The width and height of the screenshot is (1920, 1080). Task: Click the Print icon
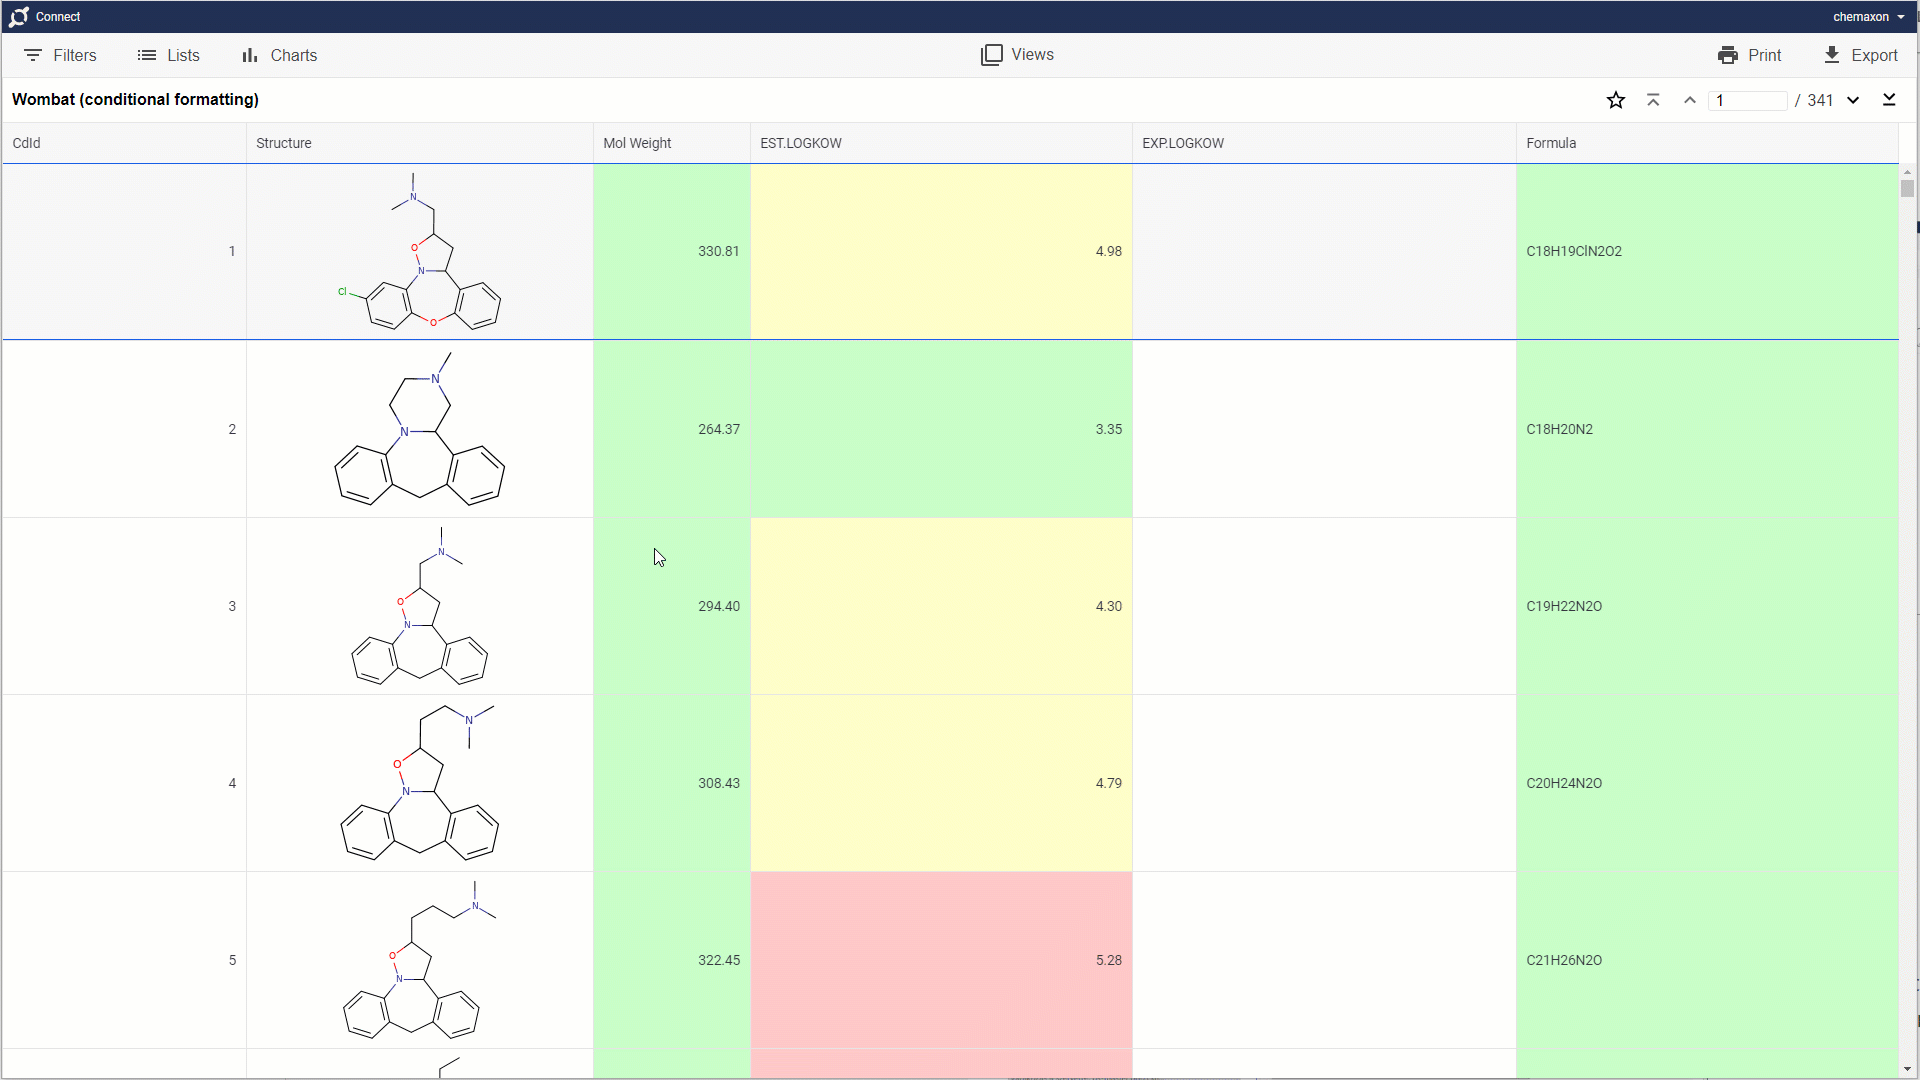coord(1727,54)
